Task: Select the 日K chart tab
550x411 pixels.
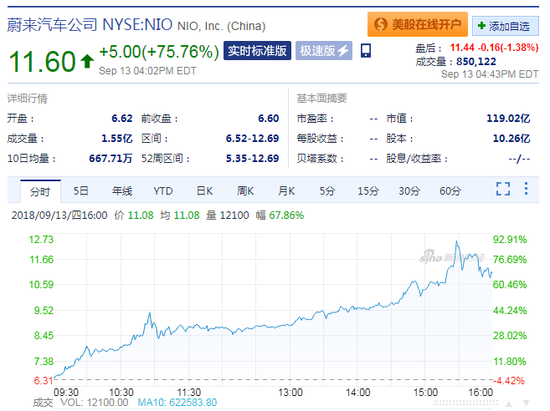Action: 204,191
